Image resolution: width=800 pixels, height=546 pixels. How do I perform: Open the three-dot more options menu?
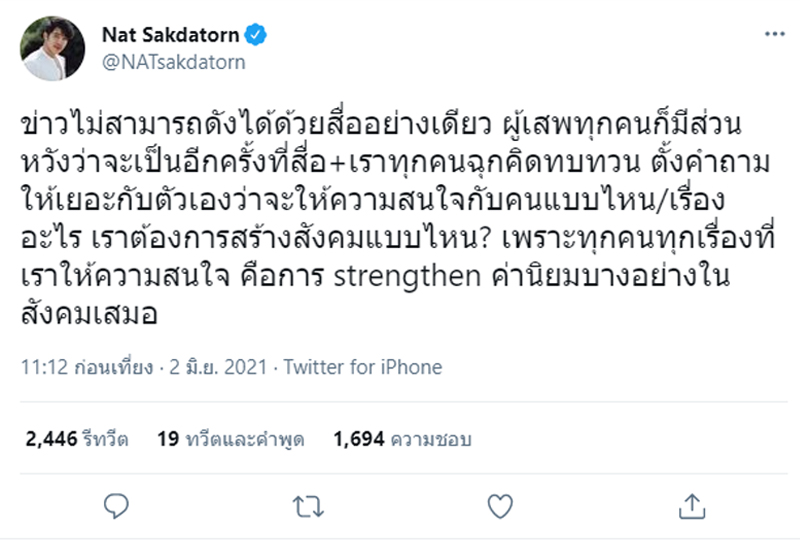click(x=773, y=37)
